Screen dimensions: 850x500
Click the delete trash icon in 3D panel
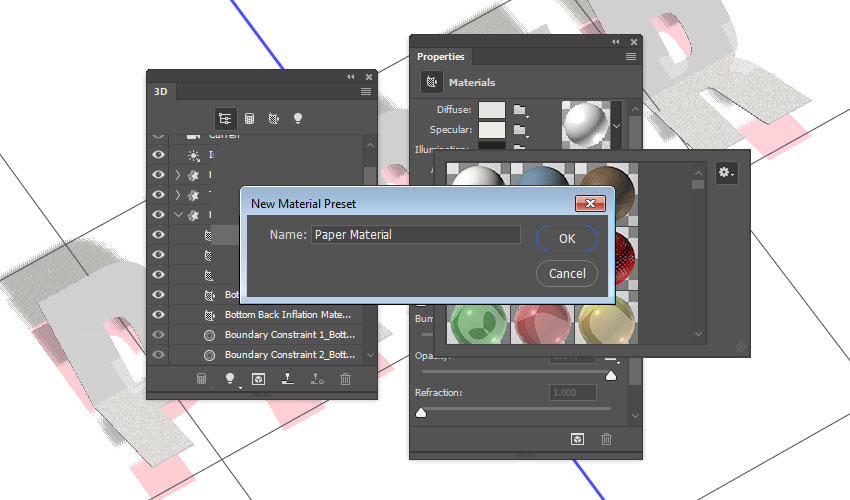point(345,379)
